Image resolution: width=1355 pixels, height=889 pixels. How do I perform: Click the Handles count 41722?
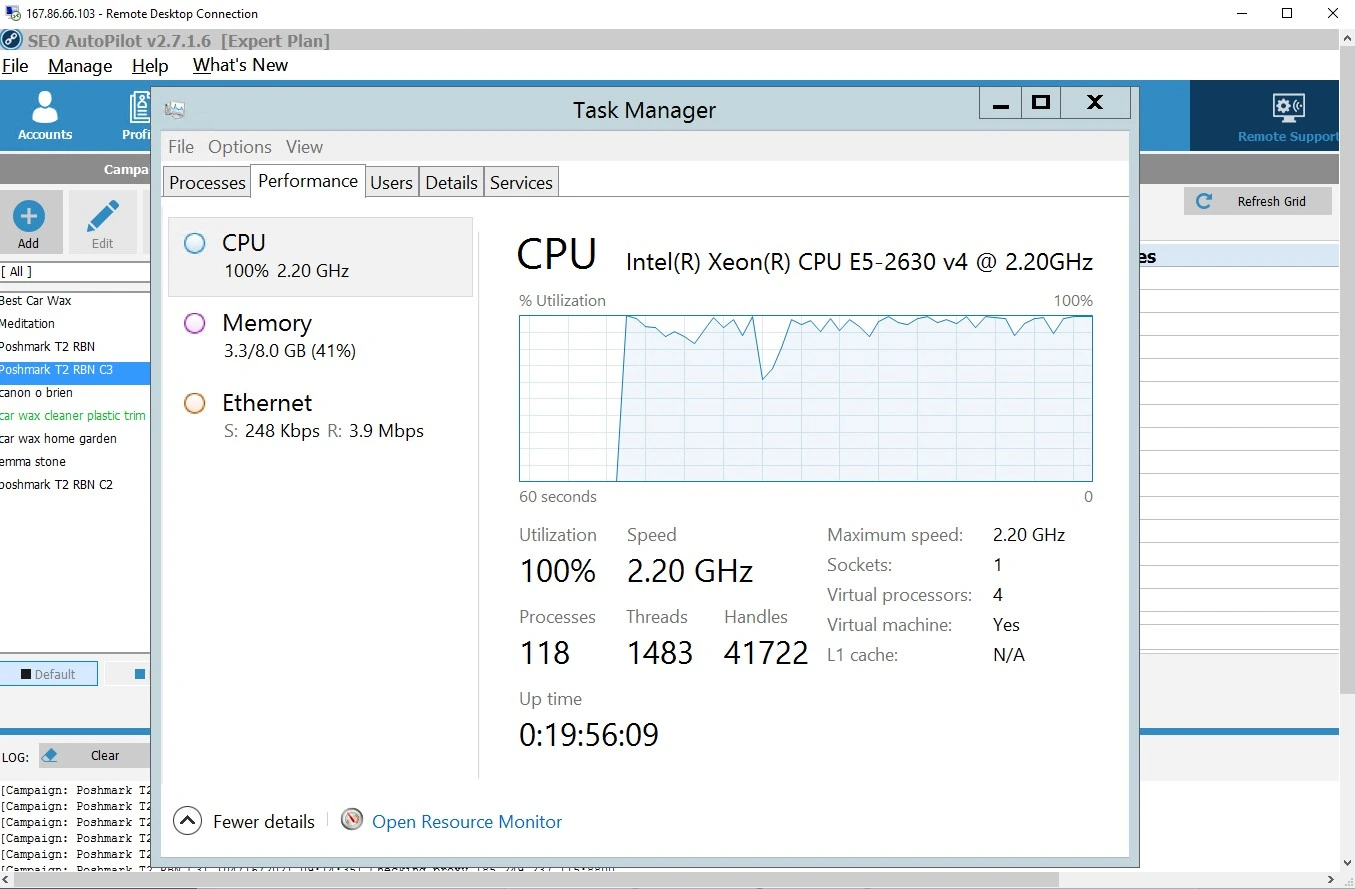point(766,653)
